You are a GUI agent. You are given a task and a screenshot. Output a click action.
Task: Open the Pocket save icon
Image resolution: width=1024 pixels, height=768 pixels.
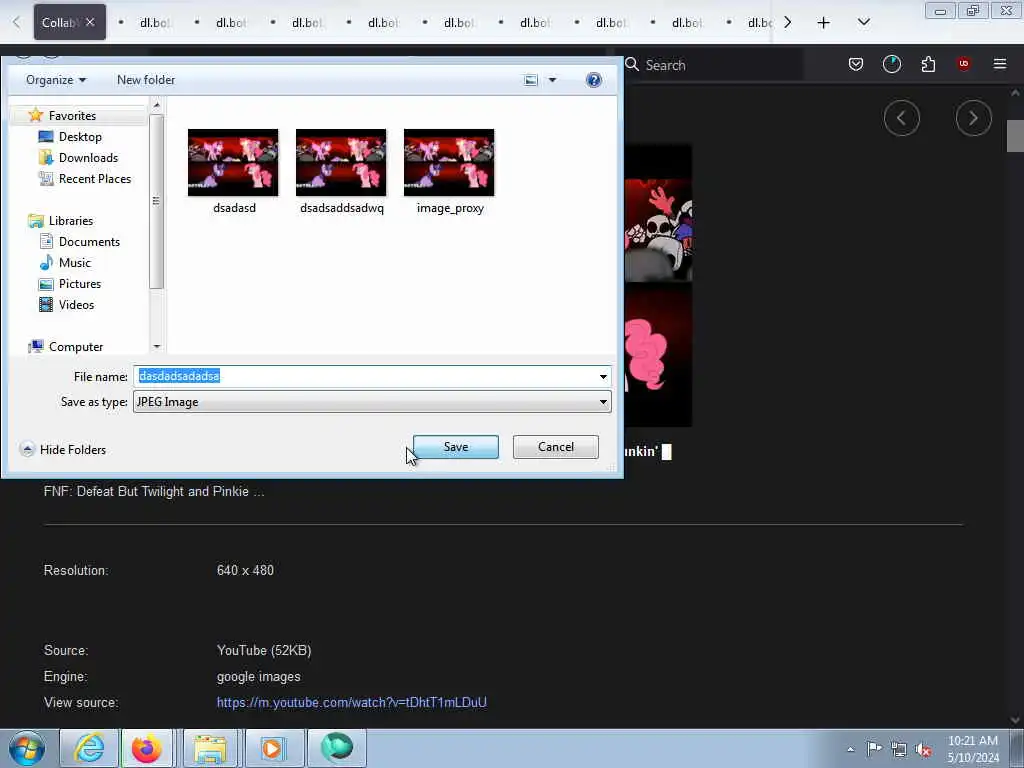point(856,64)
